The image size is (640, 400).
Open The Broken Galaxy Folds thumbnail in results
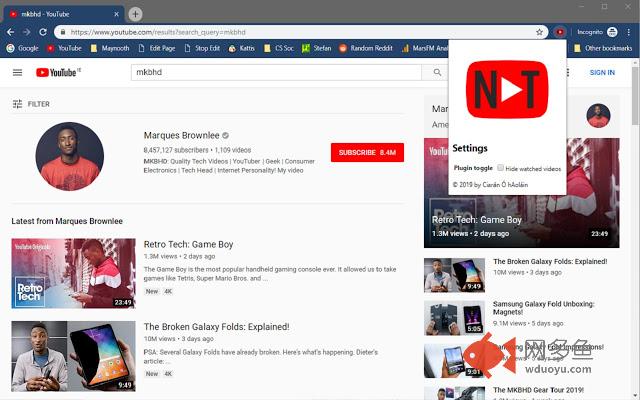(x=73, y=356)
